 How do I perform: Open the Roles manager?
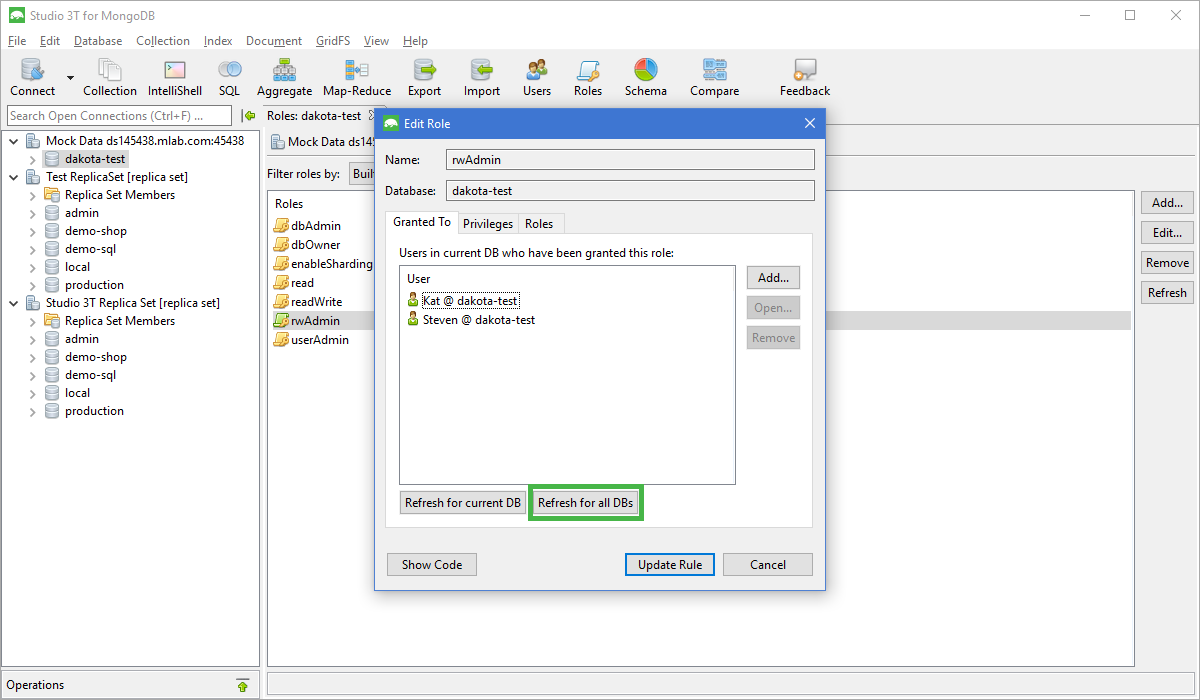pyautogui.click(x=588, y=77)
